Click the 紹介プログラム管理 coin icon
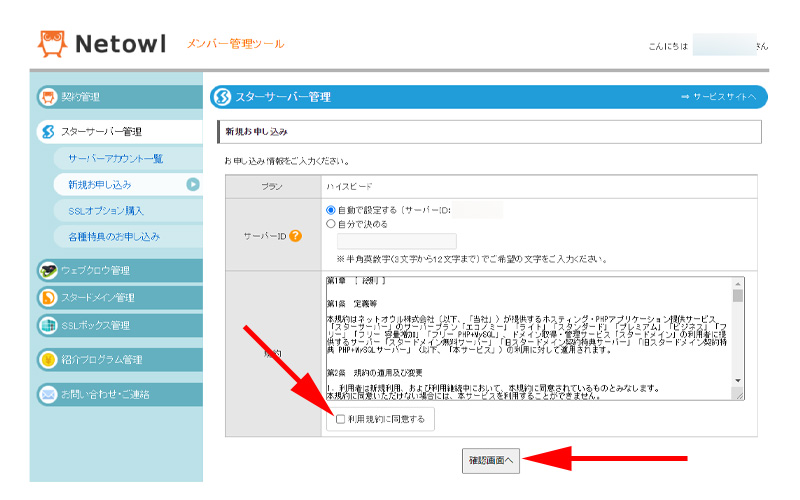 (x=48, y=360)
